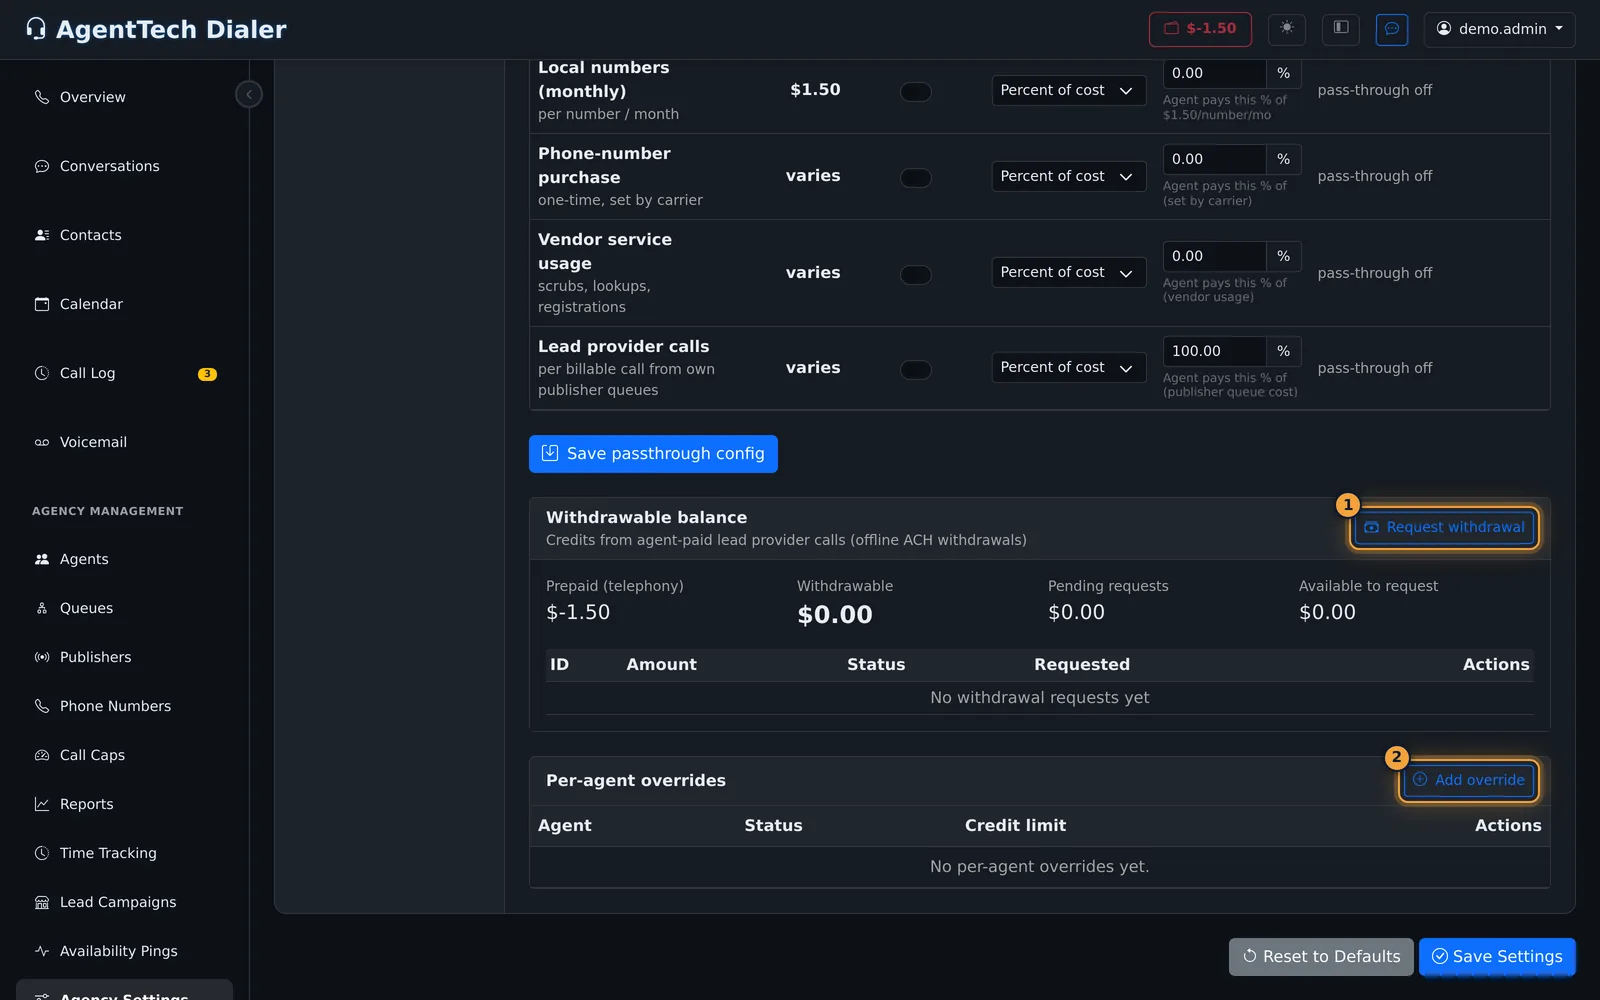Click percent field for Local numbers row
1600x1000 pixels.
pos(1215,73)
